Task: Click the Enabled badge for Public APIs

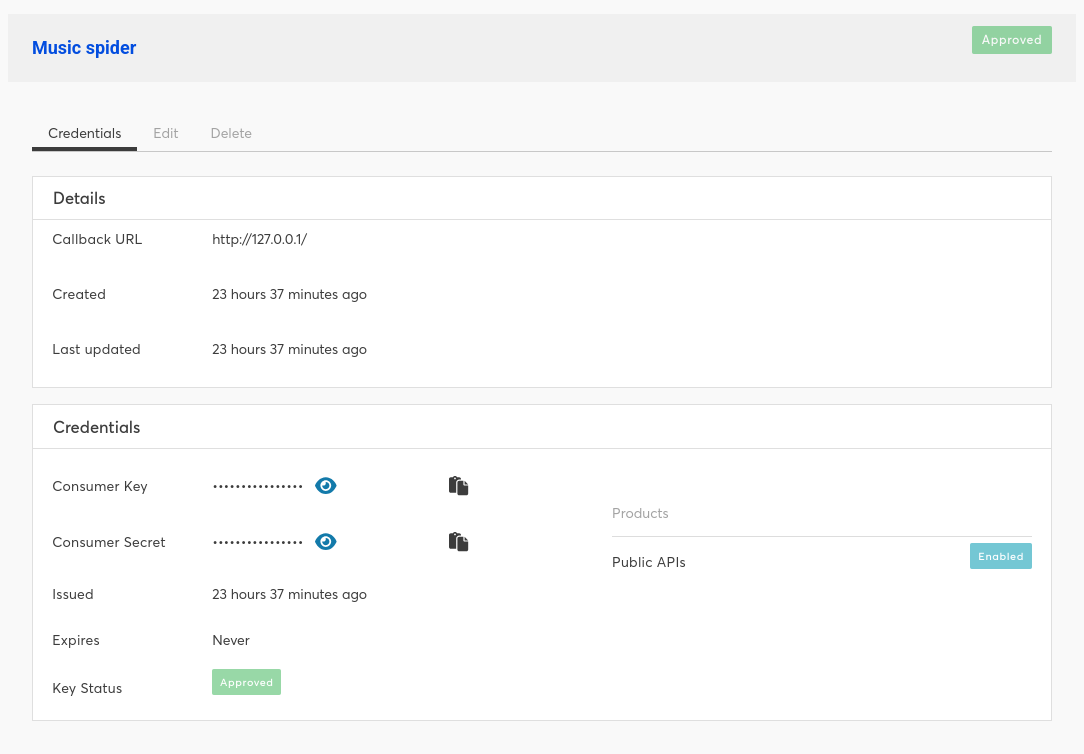Action: pos(1000,556)
